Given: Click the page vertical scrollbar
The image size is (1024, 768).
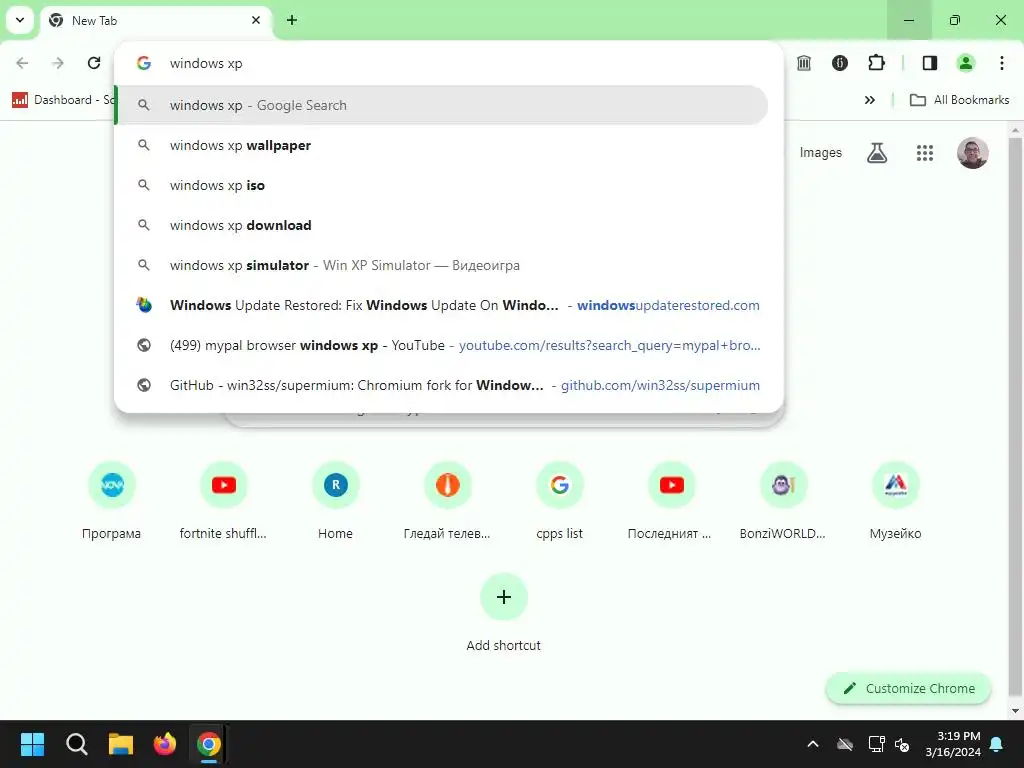Looking at the screenshot, I should [1016, 418].
